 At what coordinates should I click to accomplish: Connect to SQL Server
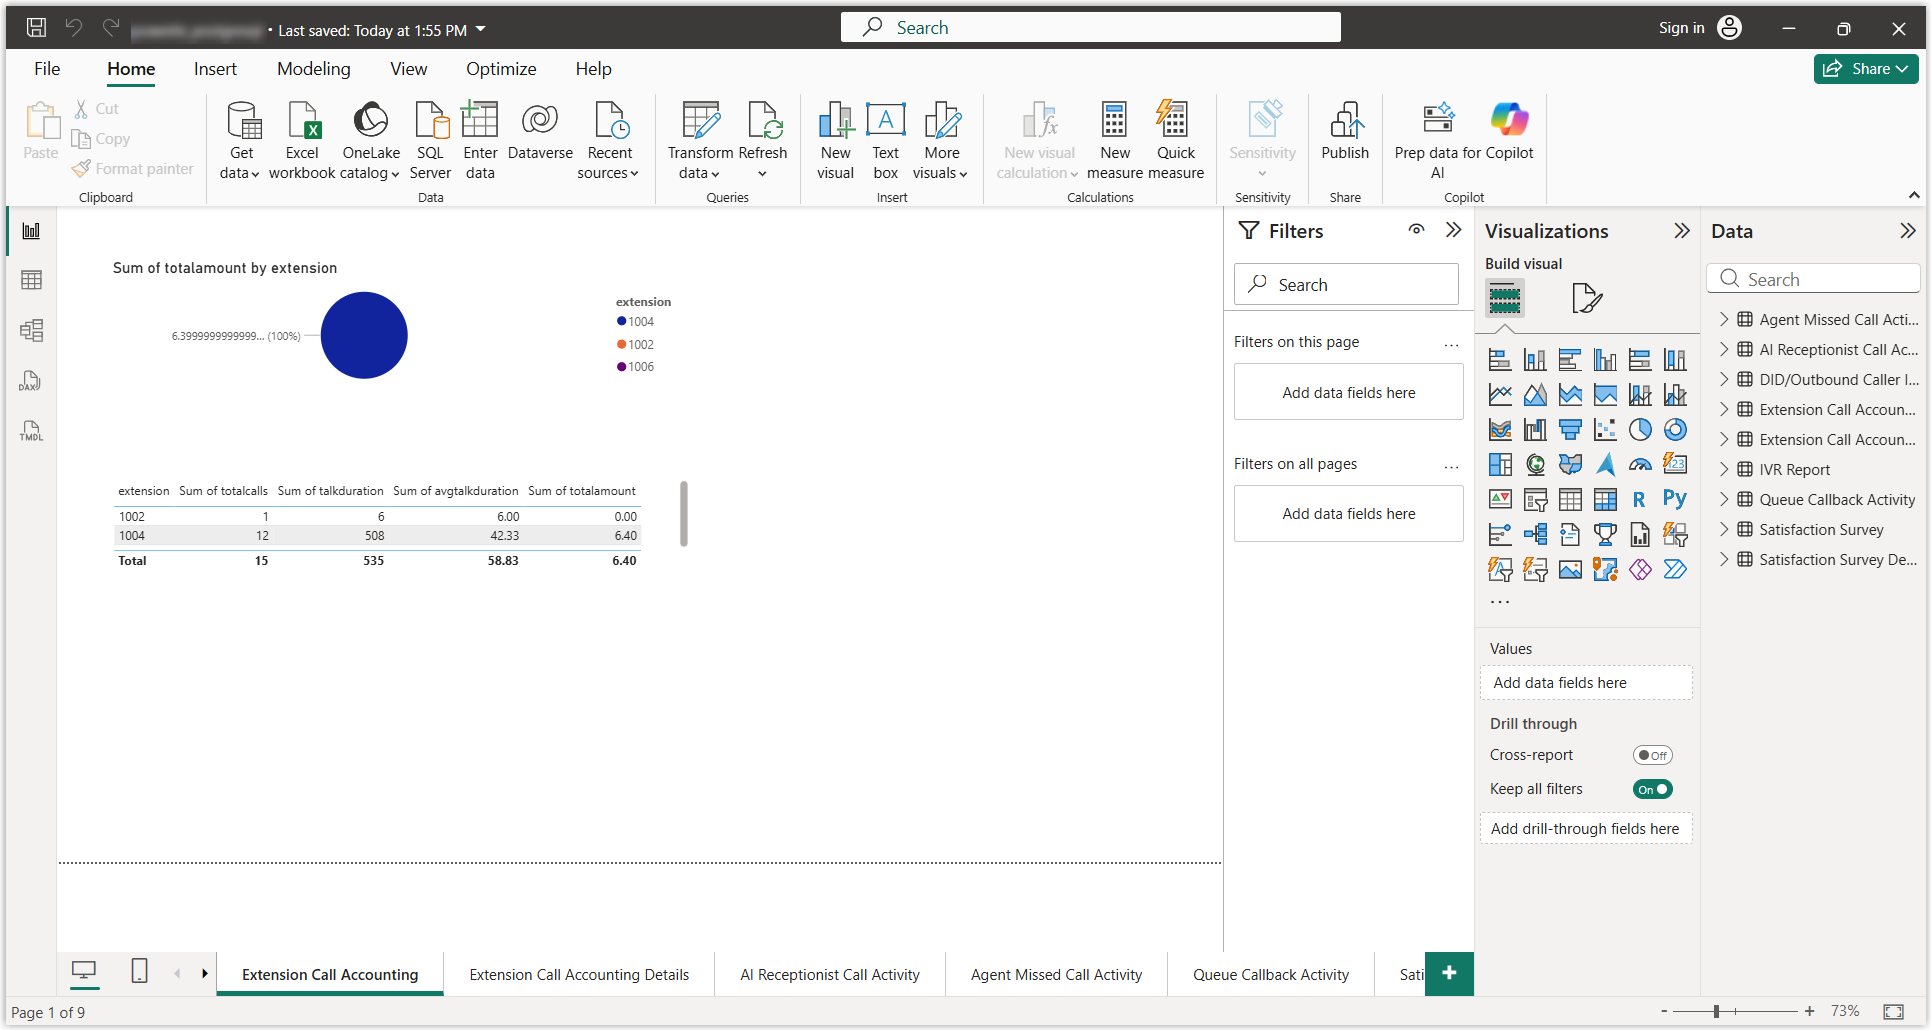point(430,140)
